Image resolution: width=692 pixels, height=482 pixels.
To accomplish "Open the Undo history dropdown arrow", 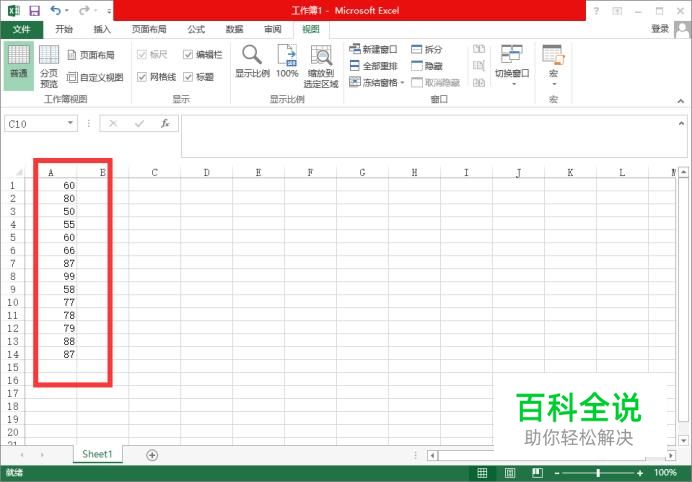I will (67, 10).
